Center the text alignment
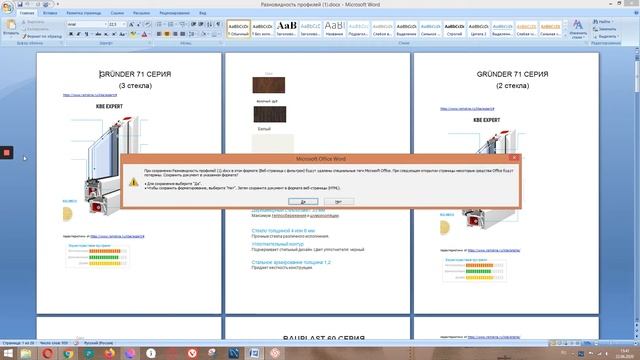The image size is (640, 360). point(167,34)
